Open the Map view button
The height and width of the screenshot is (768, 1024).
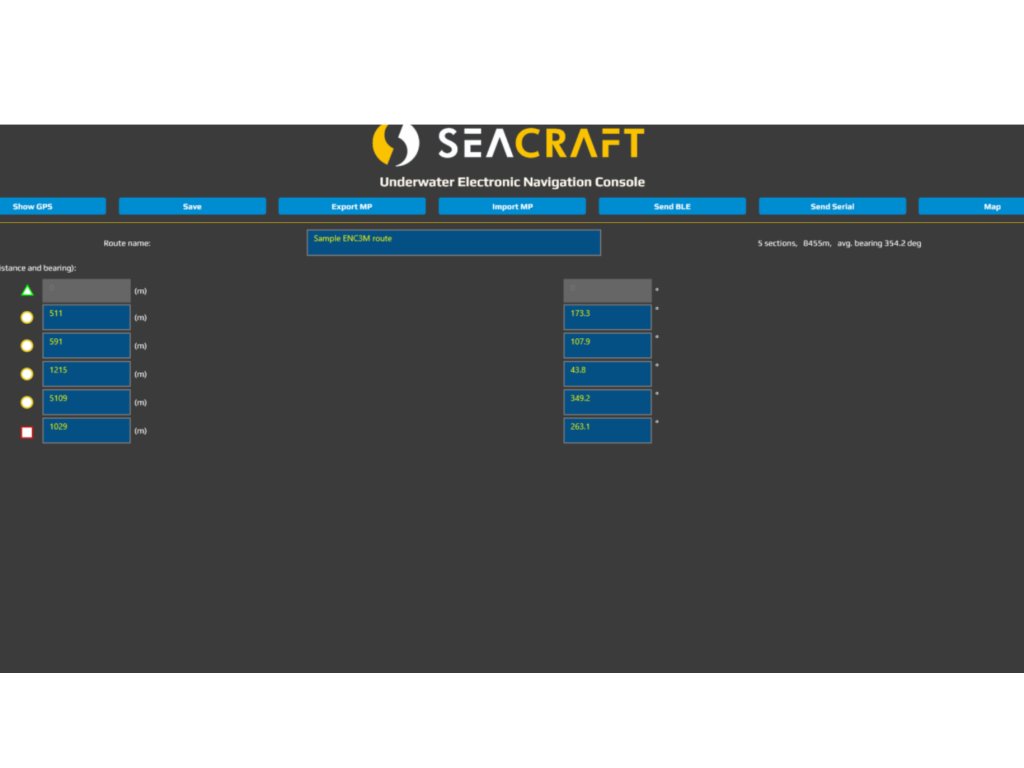[972, 206]
